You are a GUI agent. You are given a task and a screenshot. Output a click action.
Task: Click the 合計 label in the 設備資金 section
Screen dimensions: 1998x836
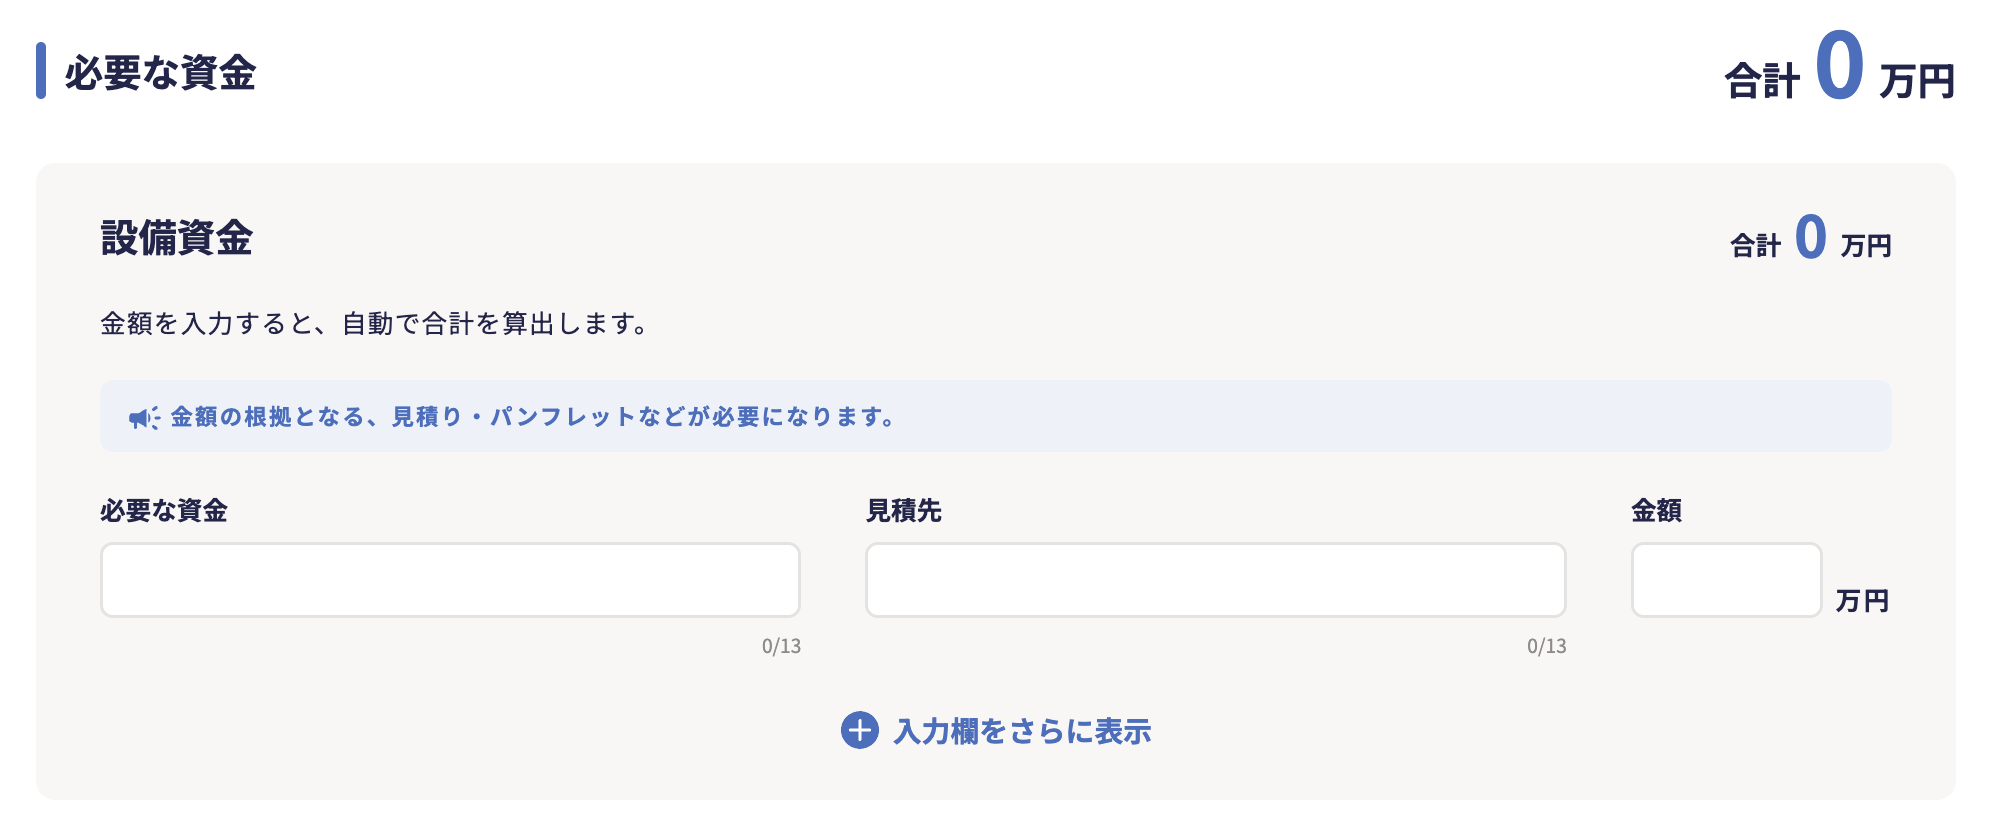tap(1755, 246)
